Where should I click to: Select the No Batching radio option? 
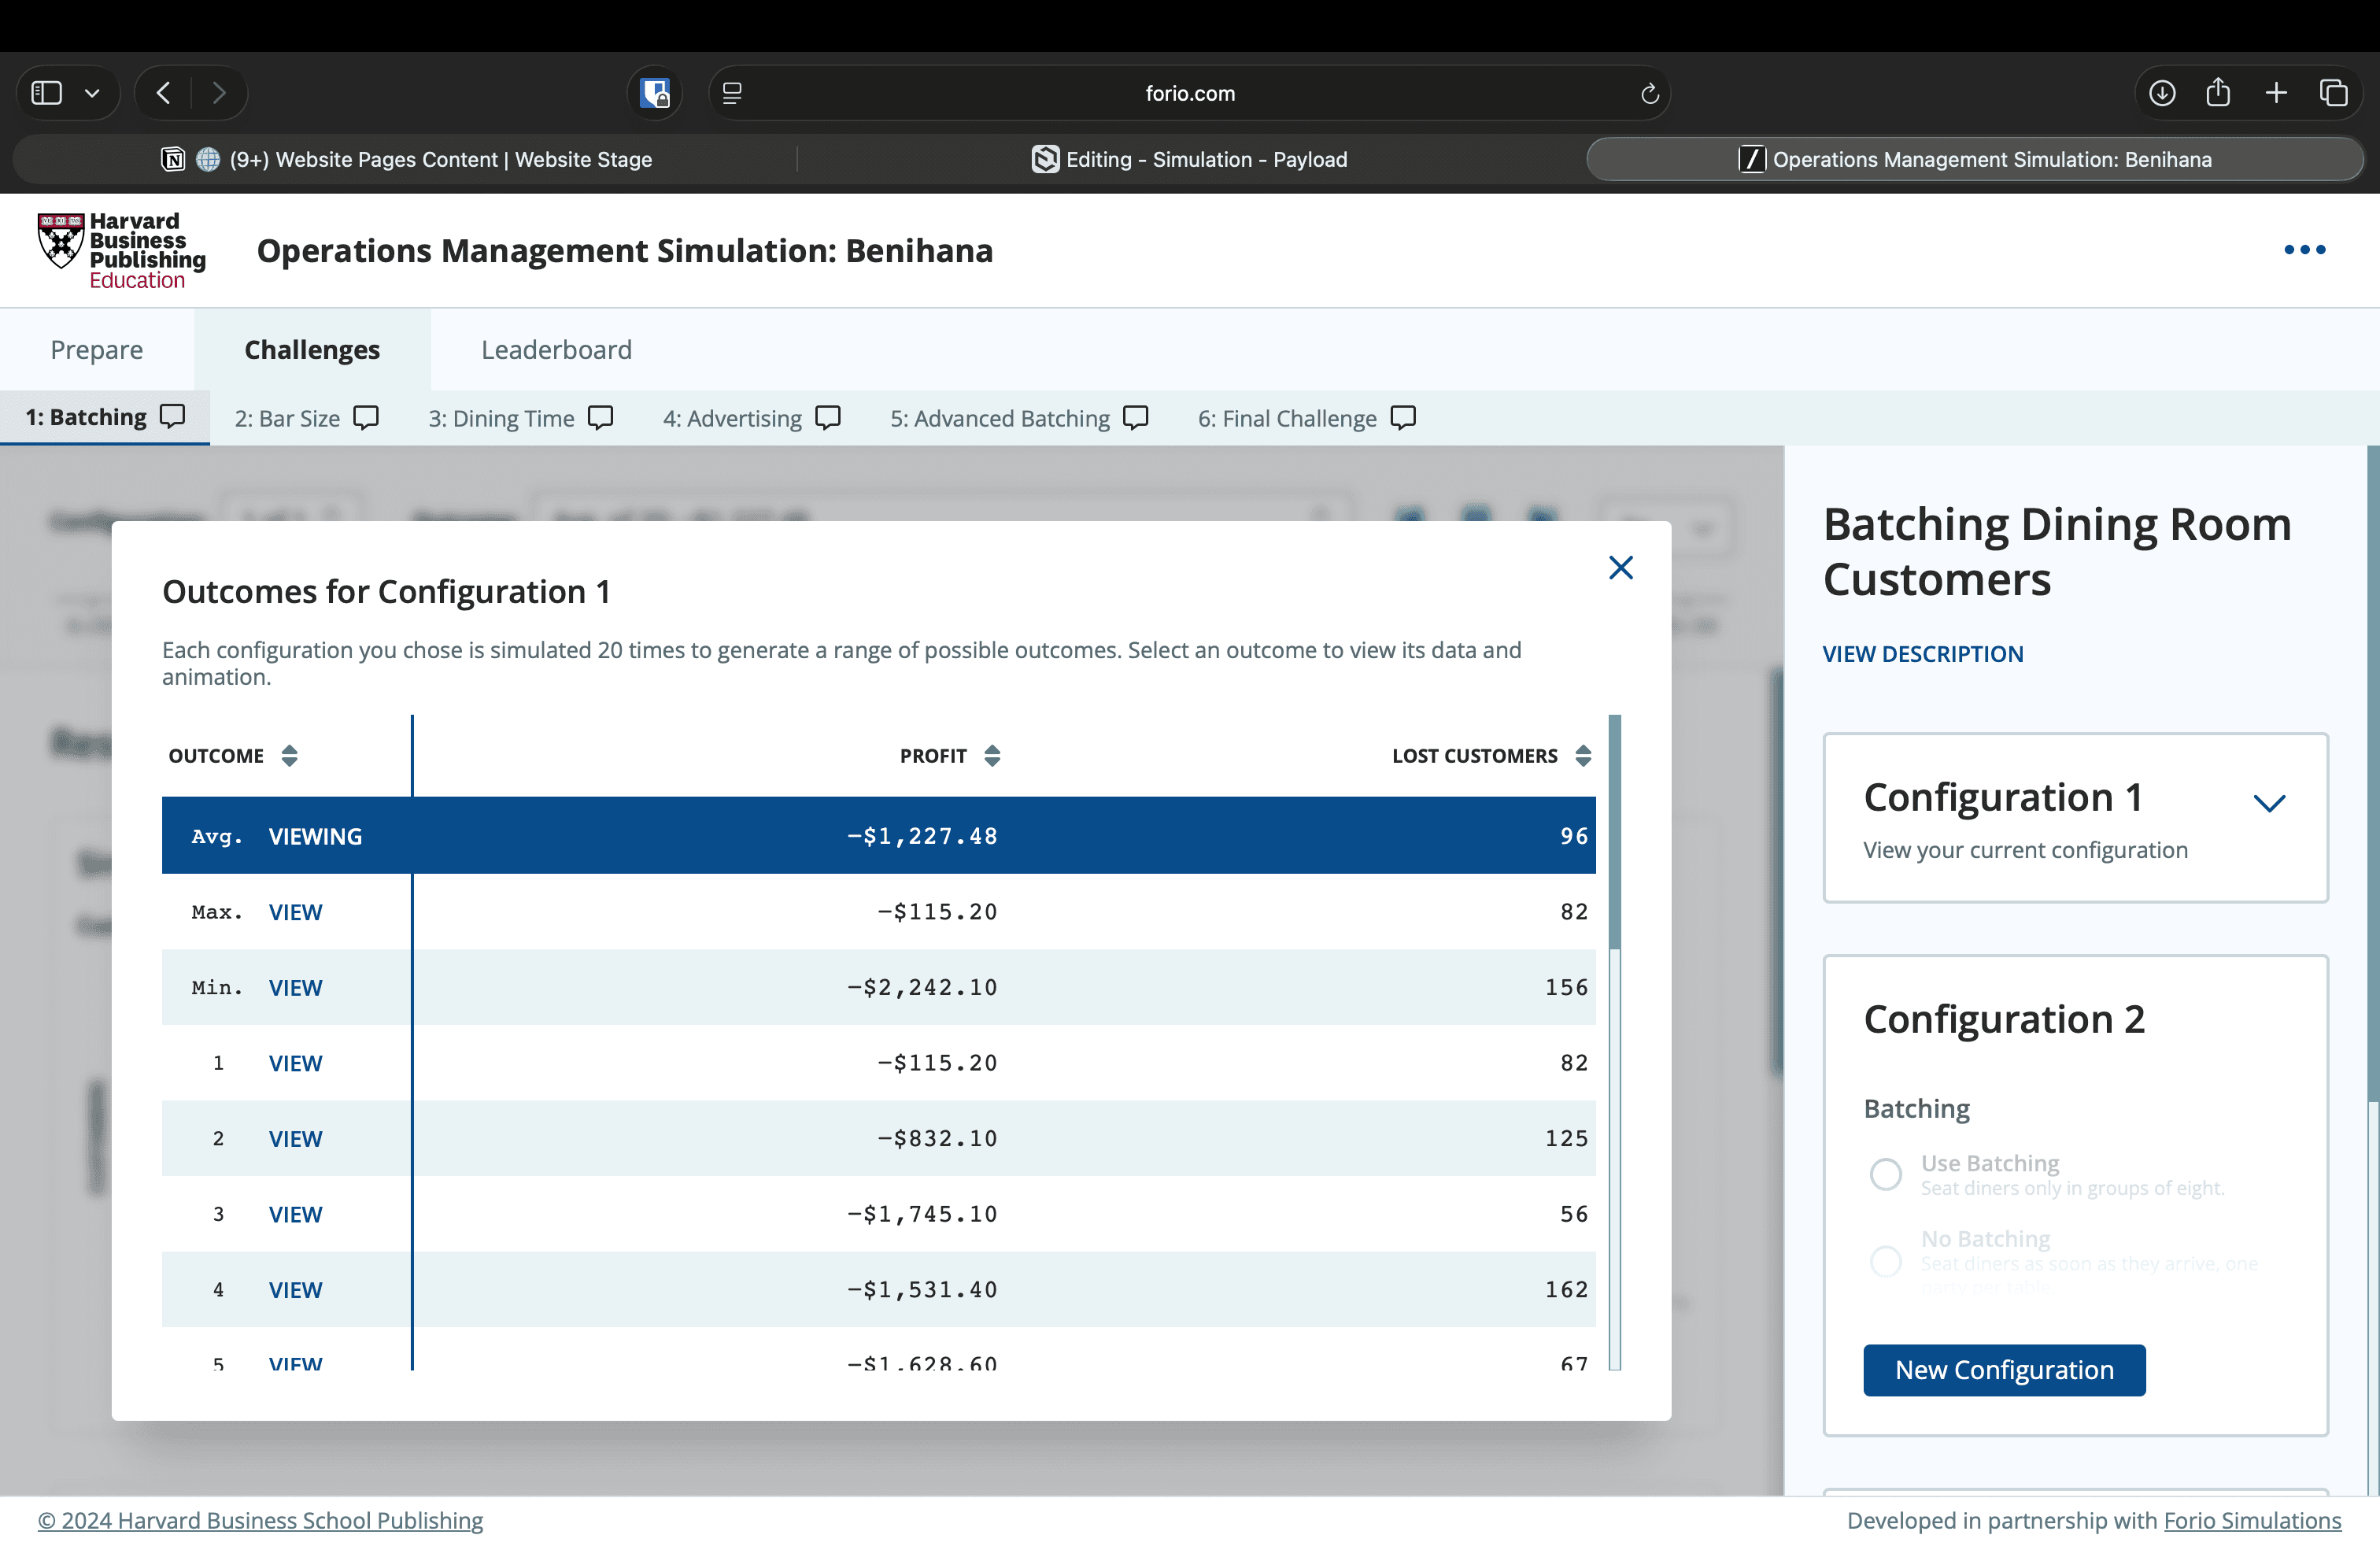click(1885, 1261)
